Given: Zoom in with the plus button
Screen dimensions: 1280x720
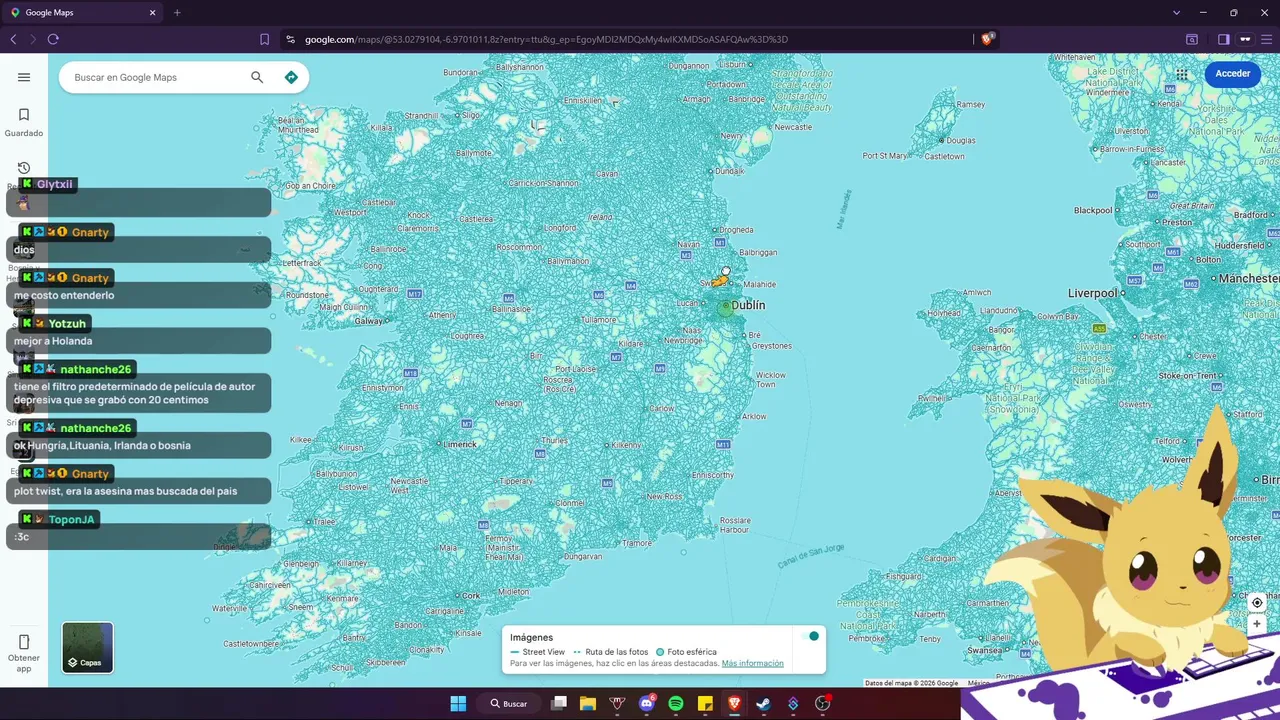Looking at the screenshot, I should (1257, 624).
